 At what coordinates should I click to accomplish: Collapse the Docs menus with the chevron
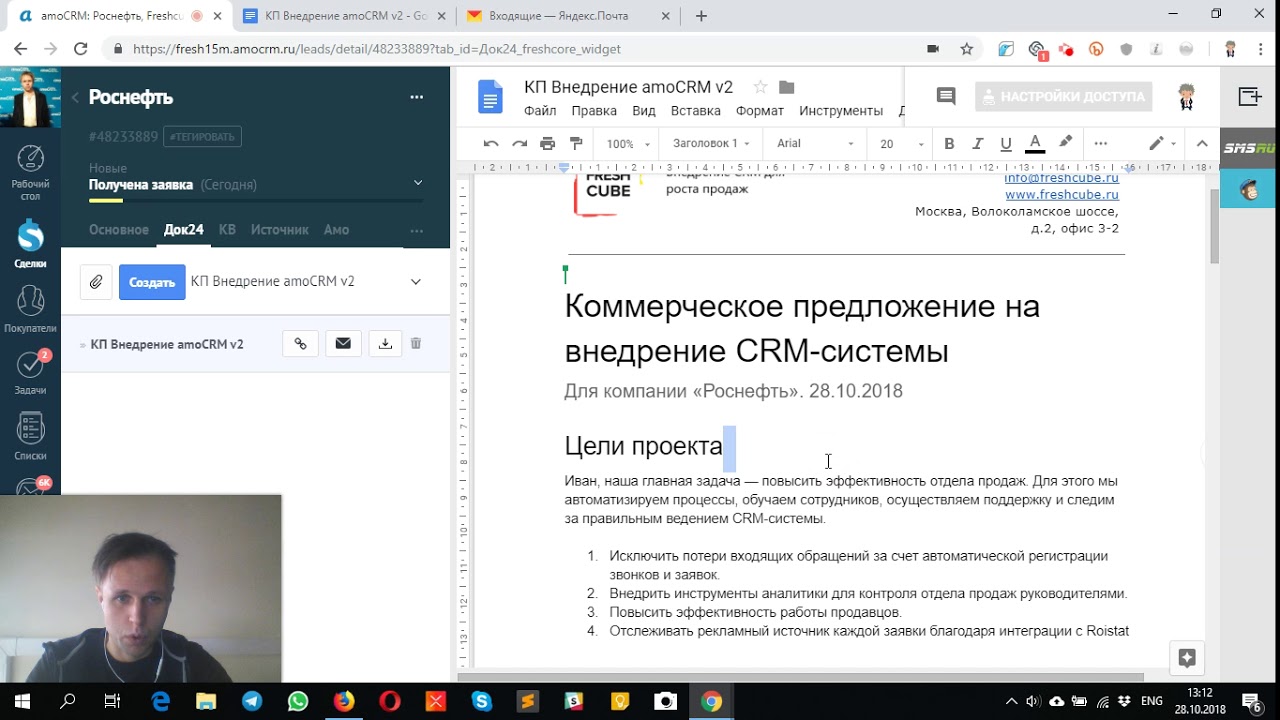[x=1202, y=143]
